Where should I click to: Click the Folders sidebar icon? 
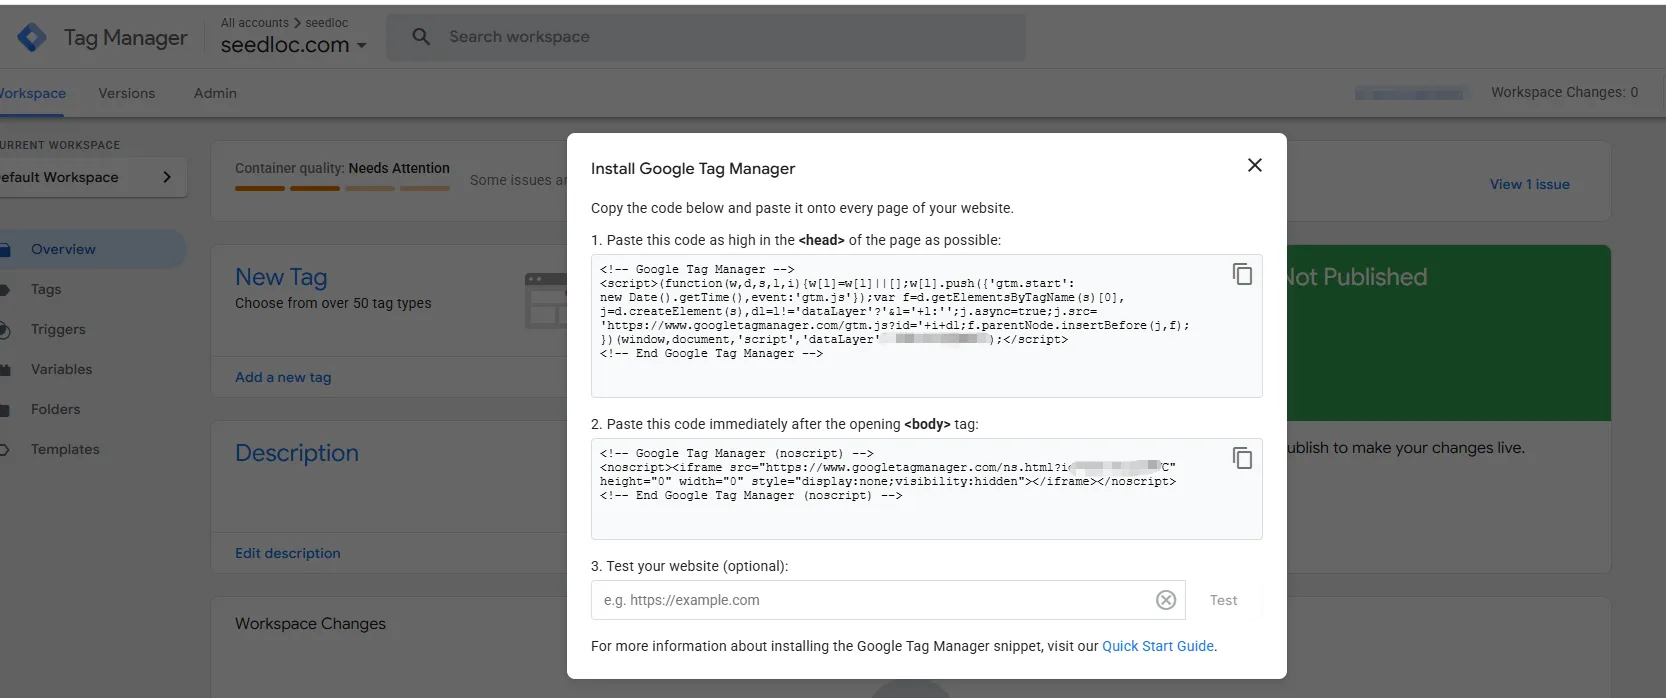point(4,410)
